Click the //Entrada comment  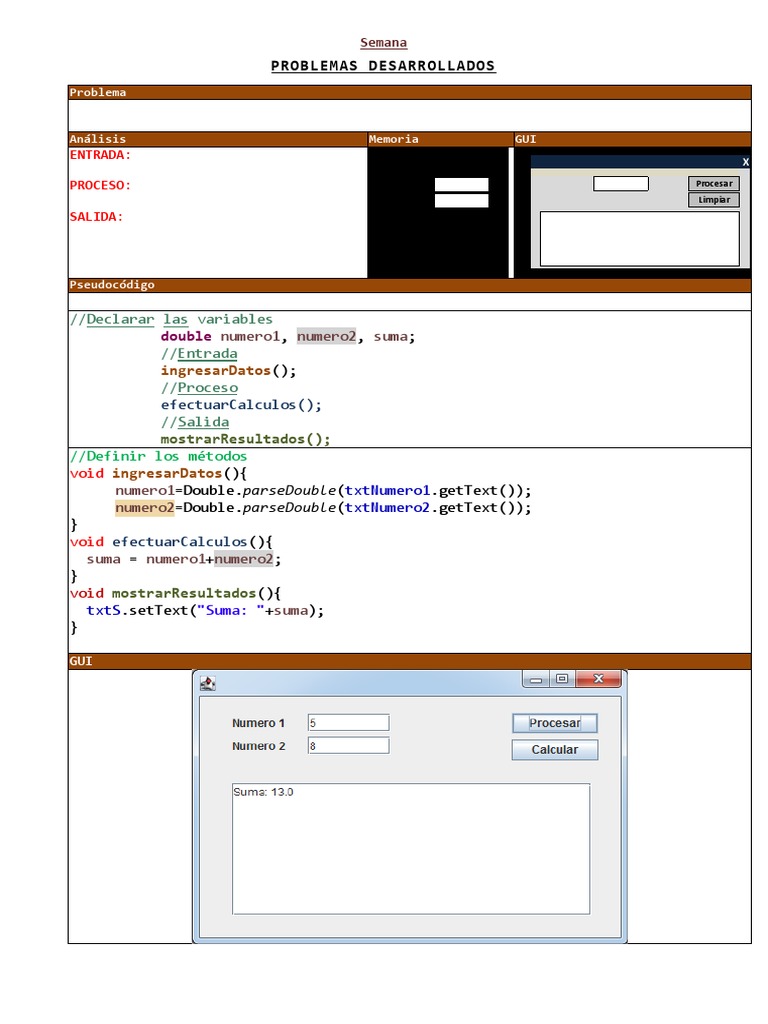199,353
